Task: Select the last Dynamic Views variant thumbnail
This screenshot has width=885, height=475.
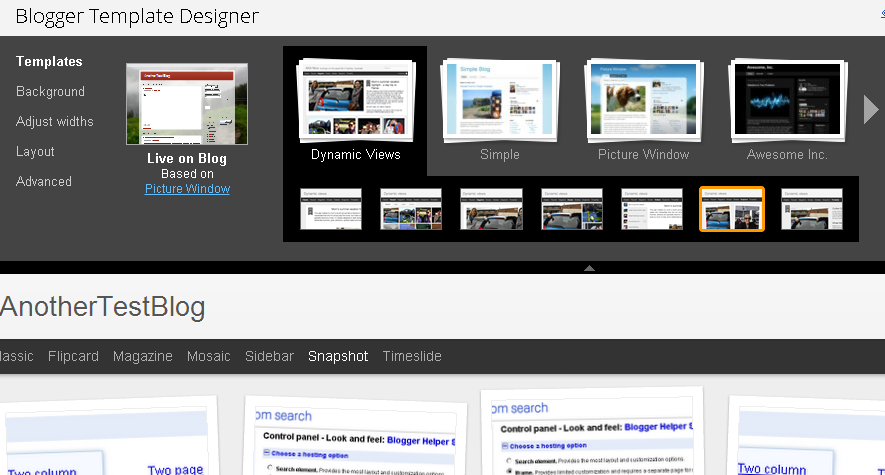Action: (x=812, y=209)
